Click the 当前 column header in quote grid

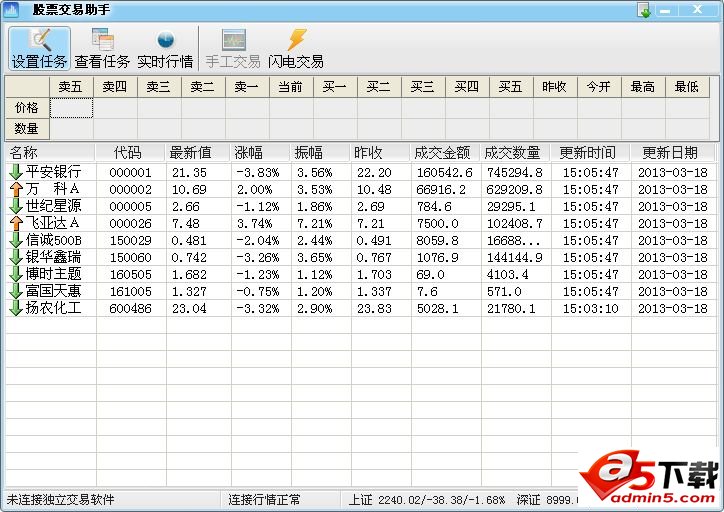[291, 87]
